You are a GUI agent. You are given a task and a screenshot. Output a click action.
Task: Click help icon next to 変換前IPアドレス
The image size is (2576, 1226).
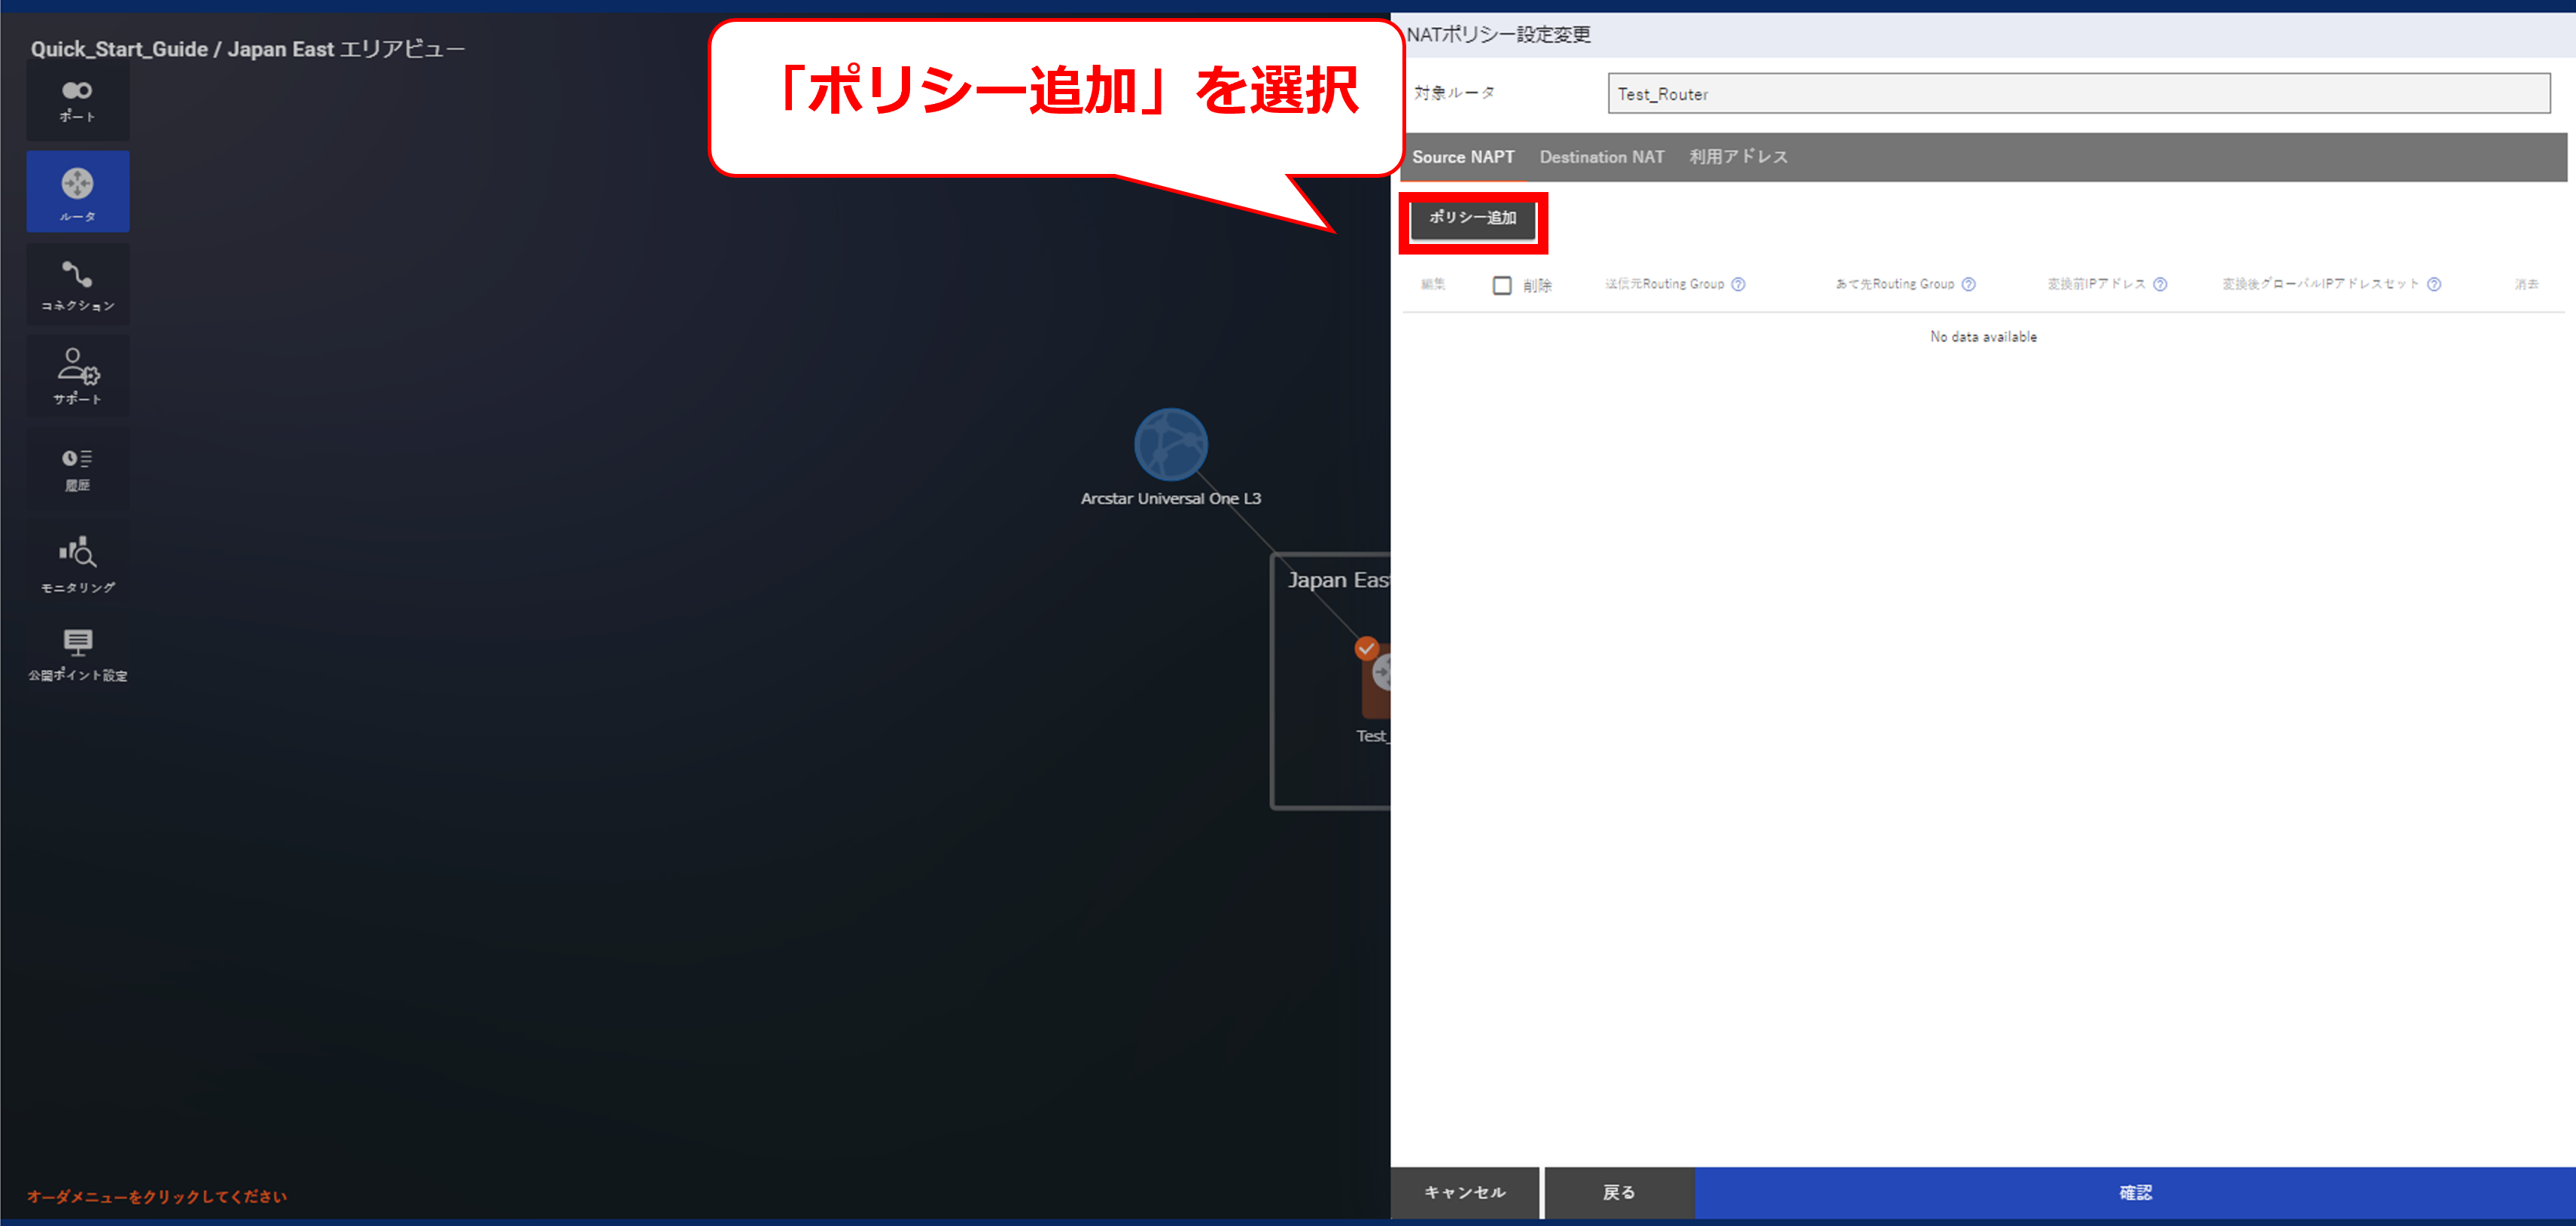2160,284
